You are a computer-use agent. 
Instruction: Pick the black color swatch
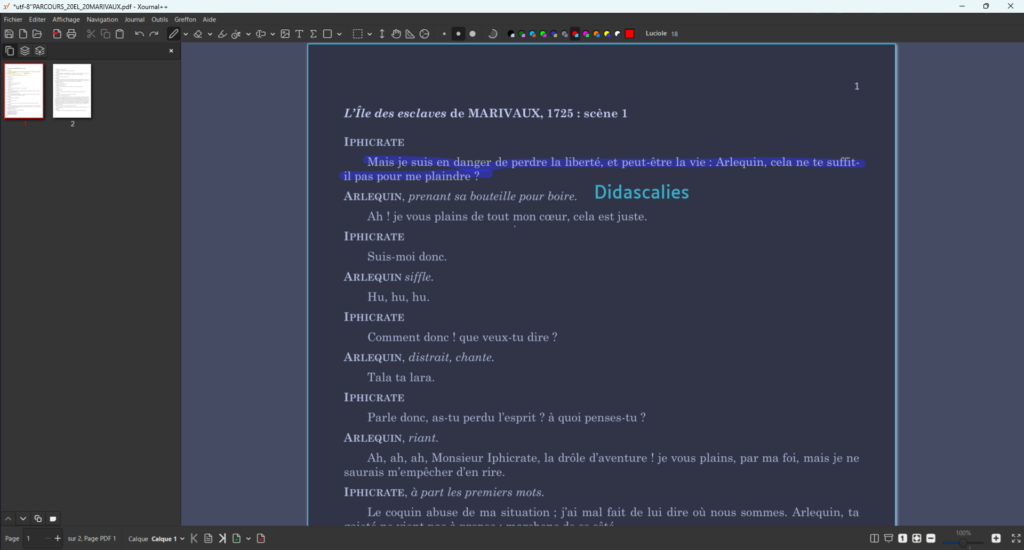[x=511, y=34]
